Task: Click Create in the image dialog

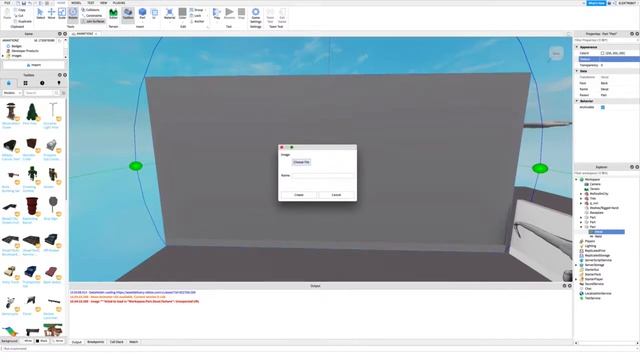Action: tap(299, 195)
